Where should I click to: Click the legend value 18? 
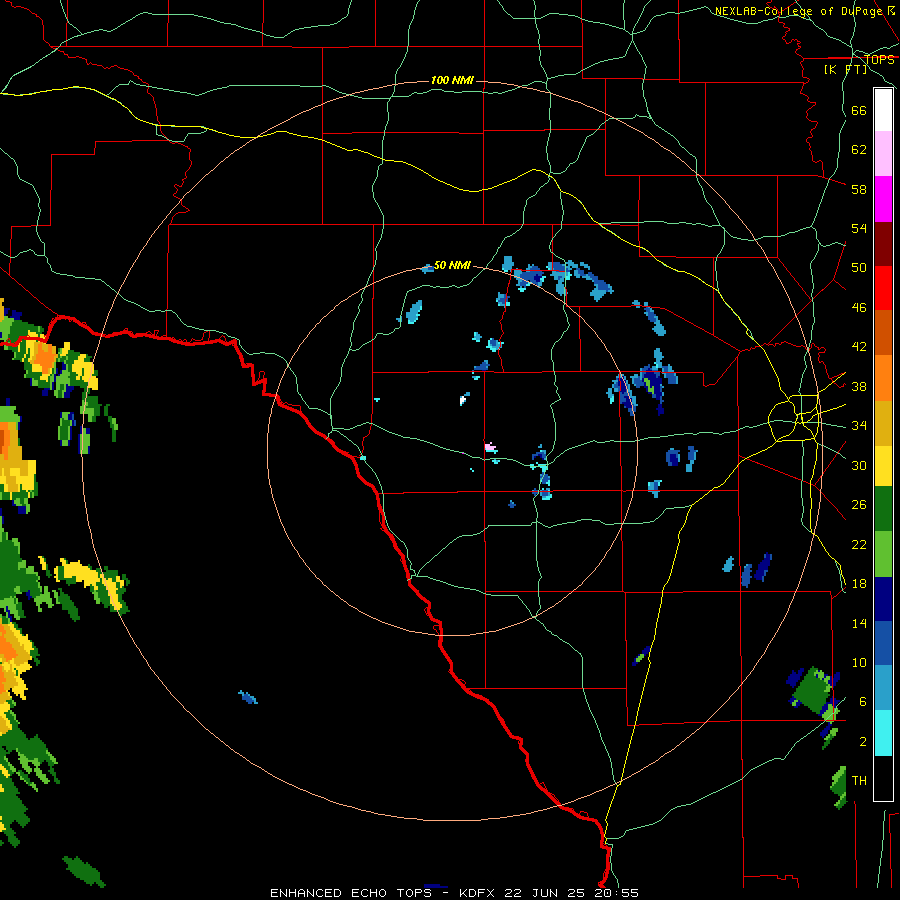859,584
